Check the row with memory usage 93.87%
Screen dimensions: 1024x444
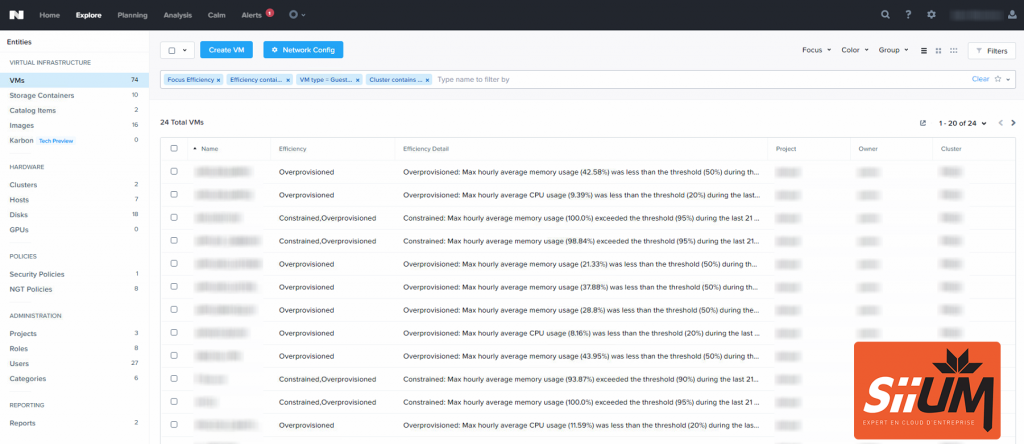coord(174,378)
